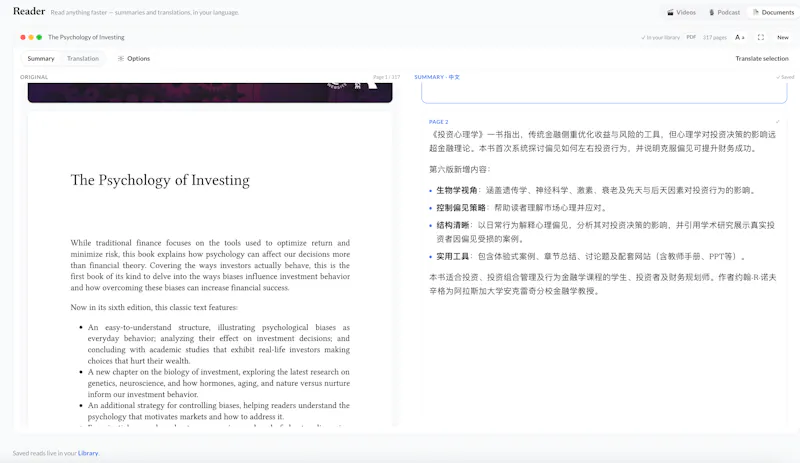The height and width of the screenshot is (463, 800).
Task: Click the large 'The Psychology of Investing' heading
Action: point(160,180)
